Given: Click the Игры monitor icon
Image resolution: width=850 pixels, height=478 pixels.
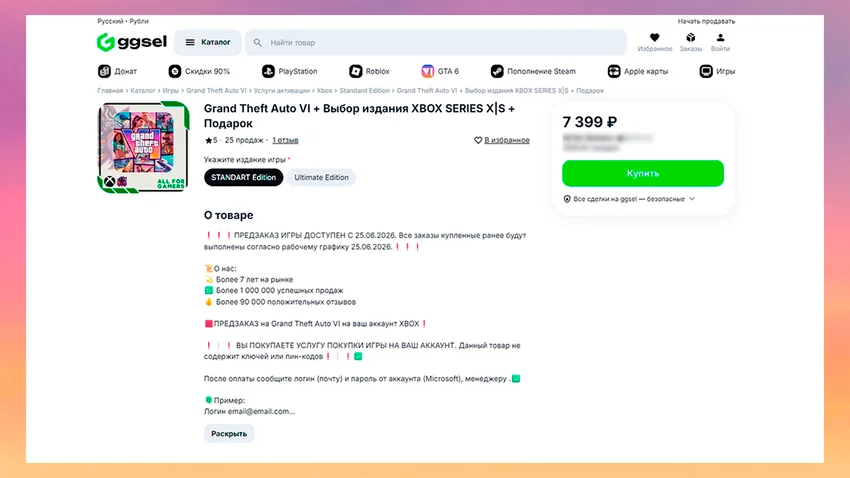Looking at the screenshot, I should coord(706,71).
